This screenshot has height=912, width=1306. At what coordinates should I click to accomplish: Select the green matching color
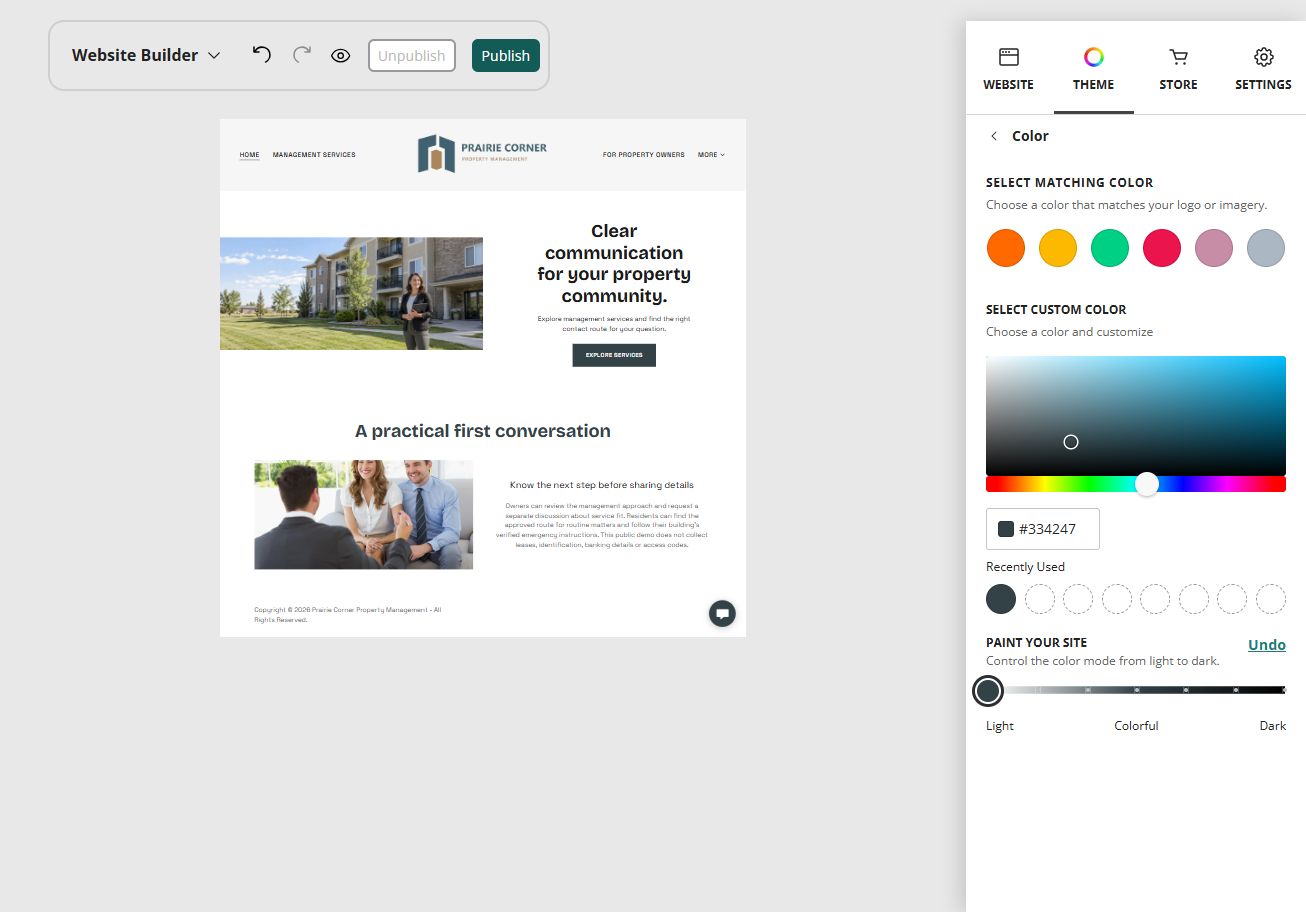tap(1110, 248)
